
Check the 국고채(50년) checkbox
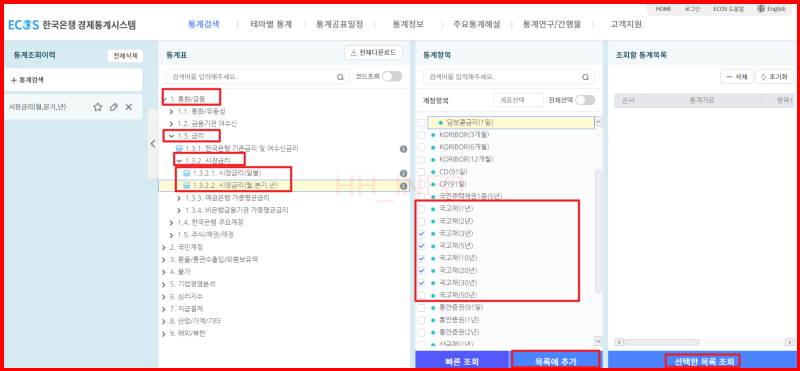(x=421, y=295)
